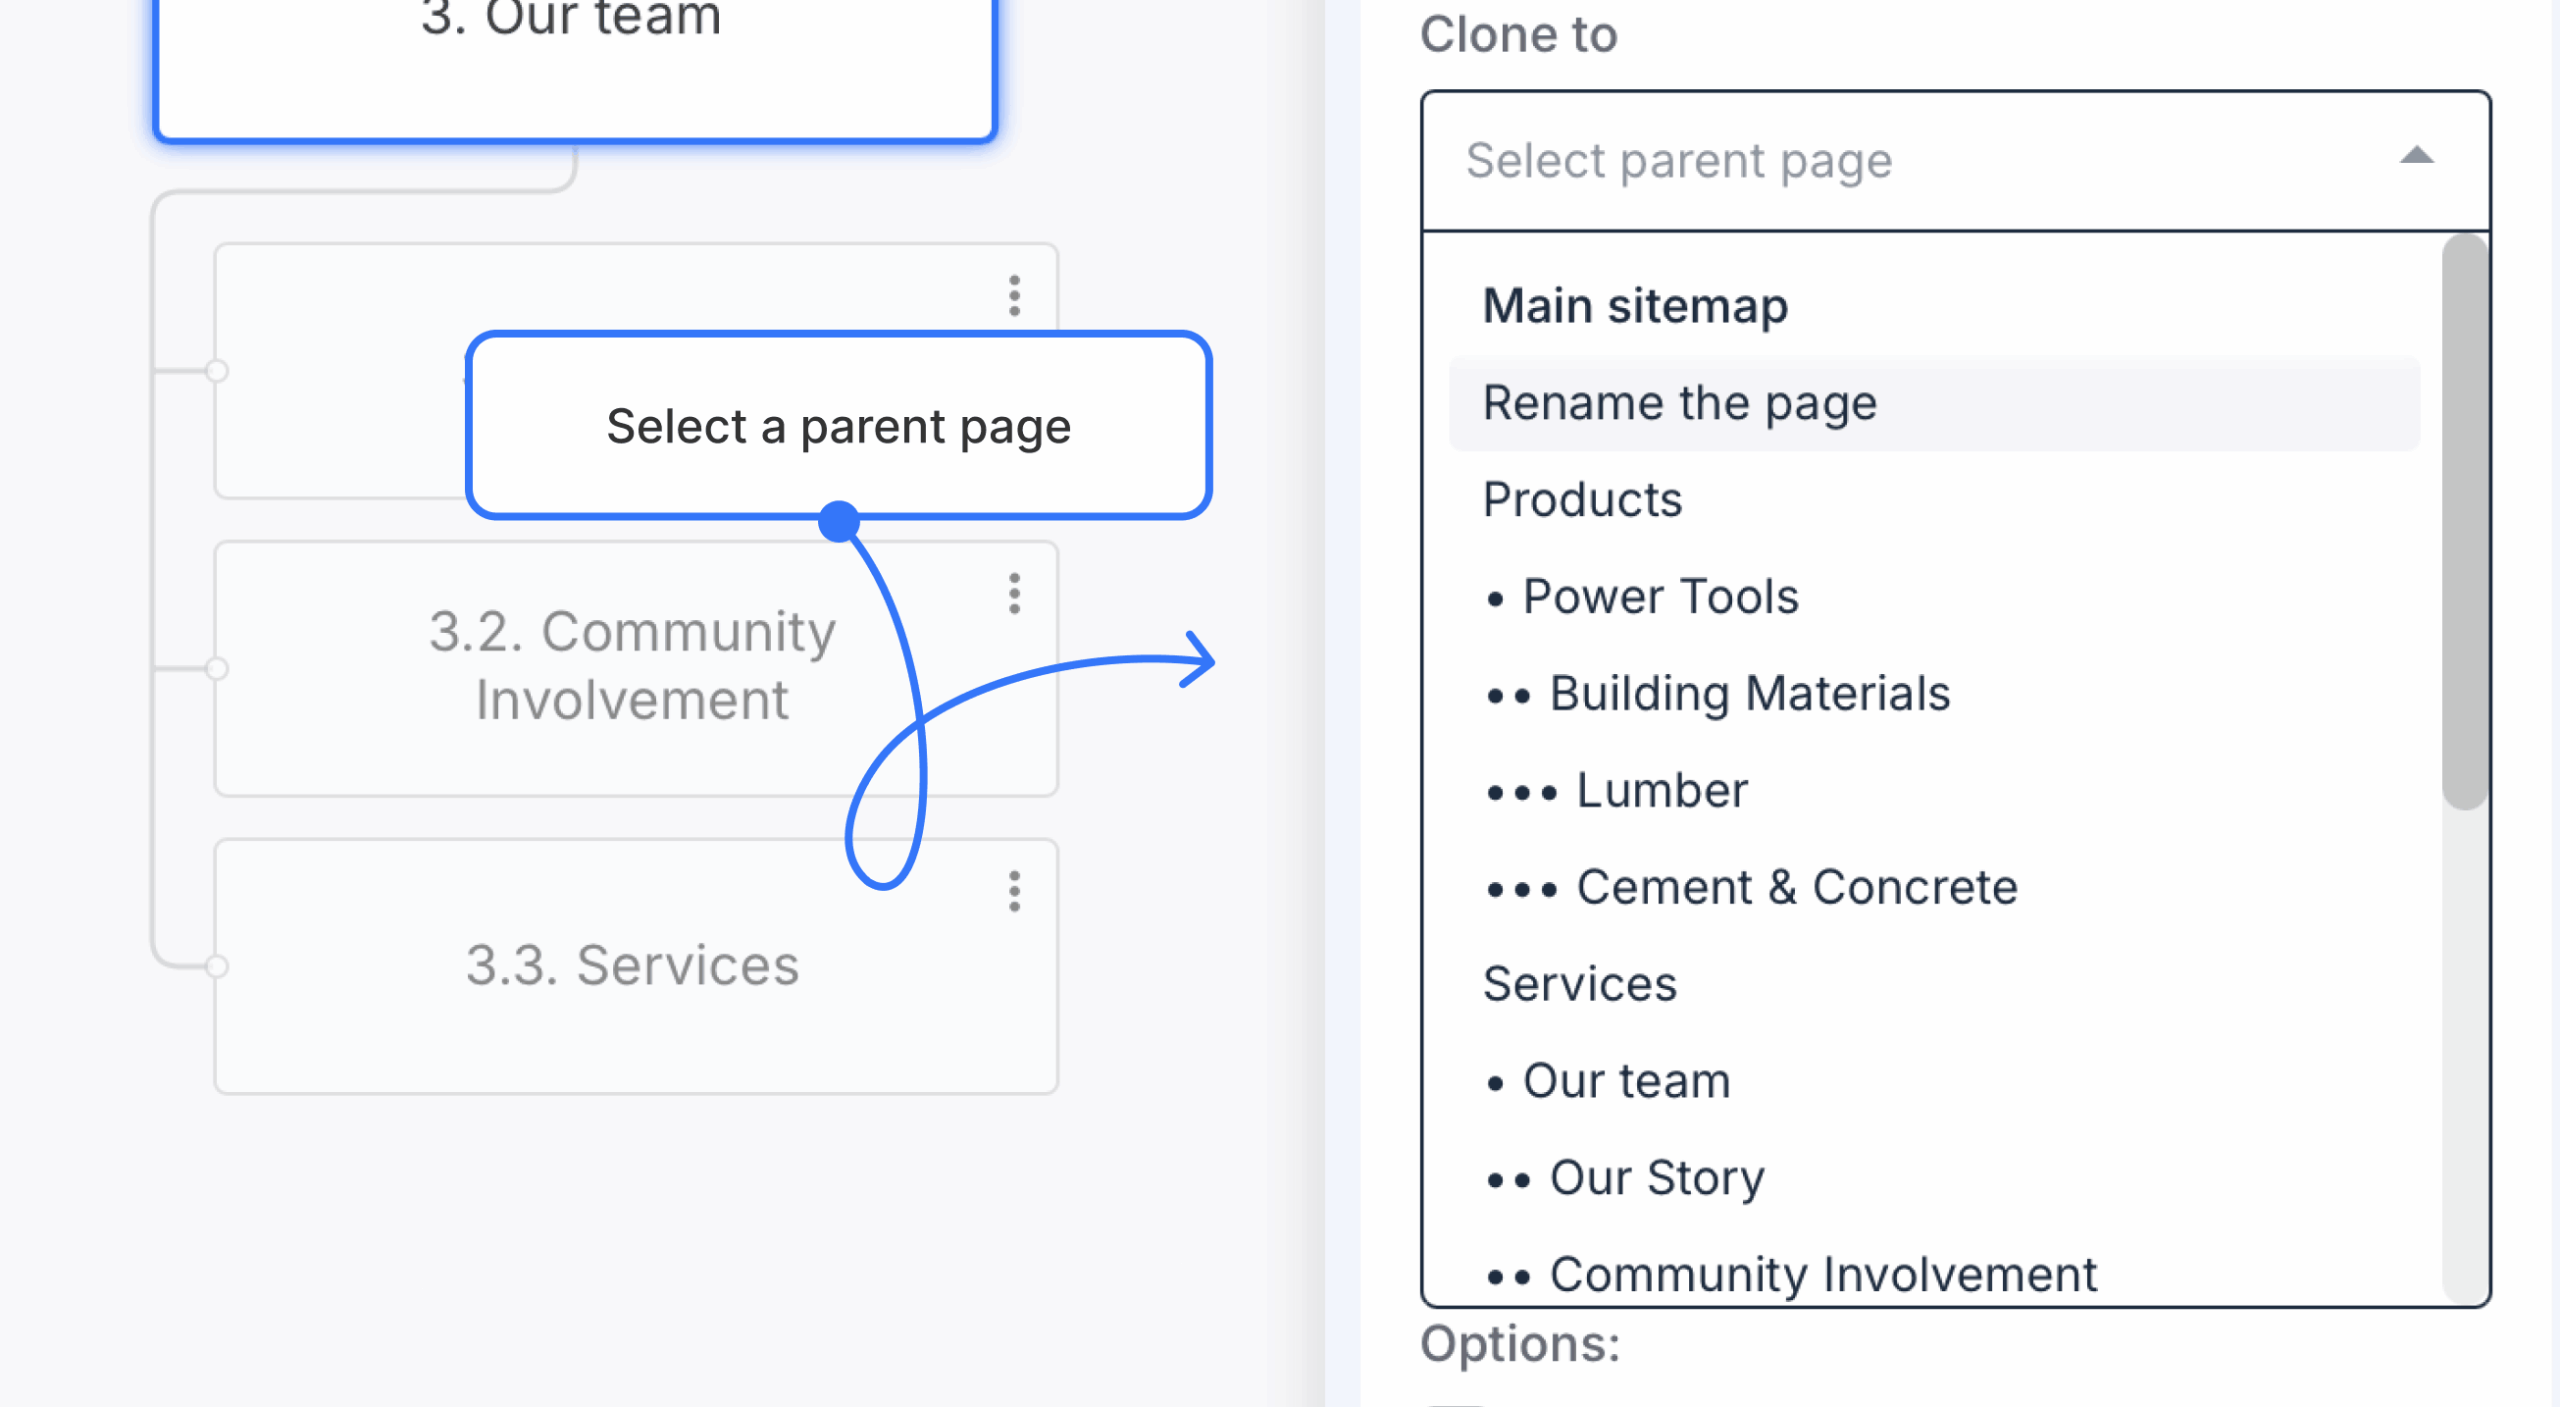This screenshot has width=2560, height=1407.
Task: Collapse the Select parent page dropdown arrow
Action: pos(2416,156)
